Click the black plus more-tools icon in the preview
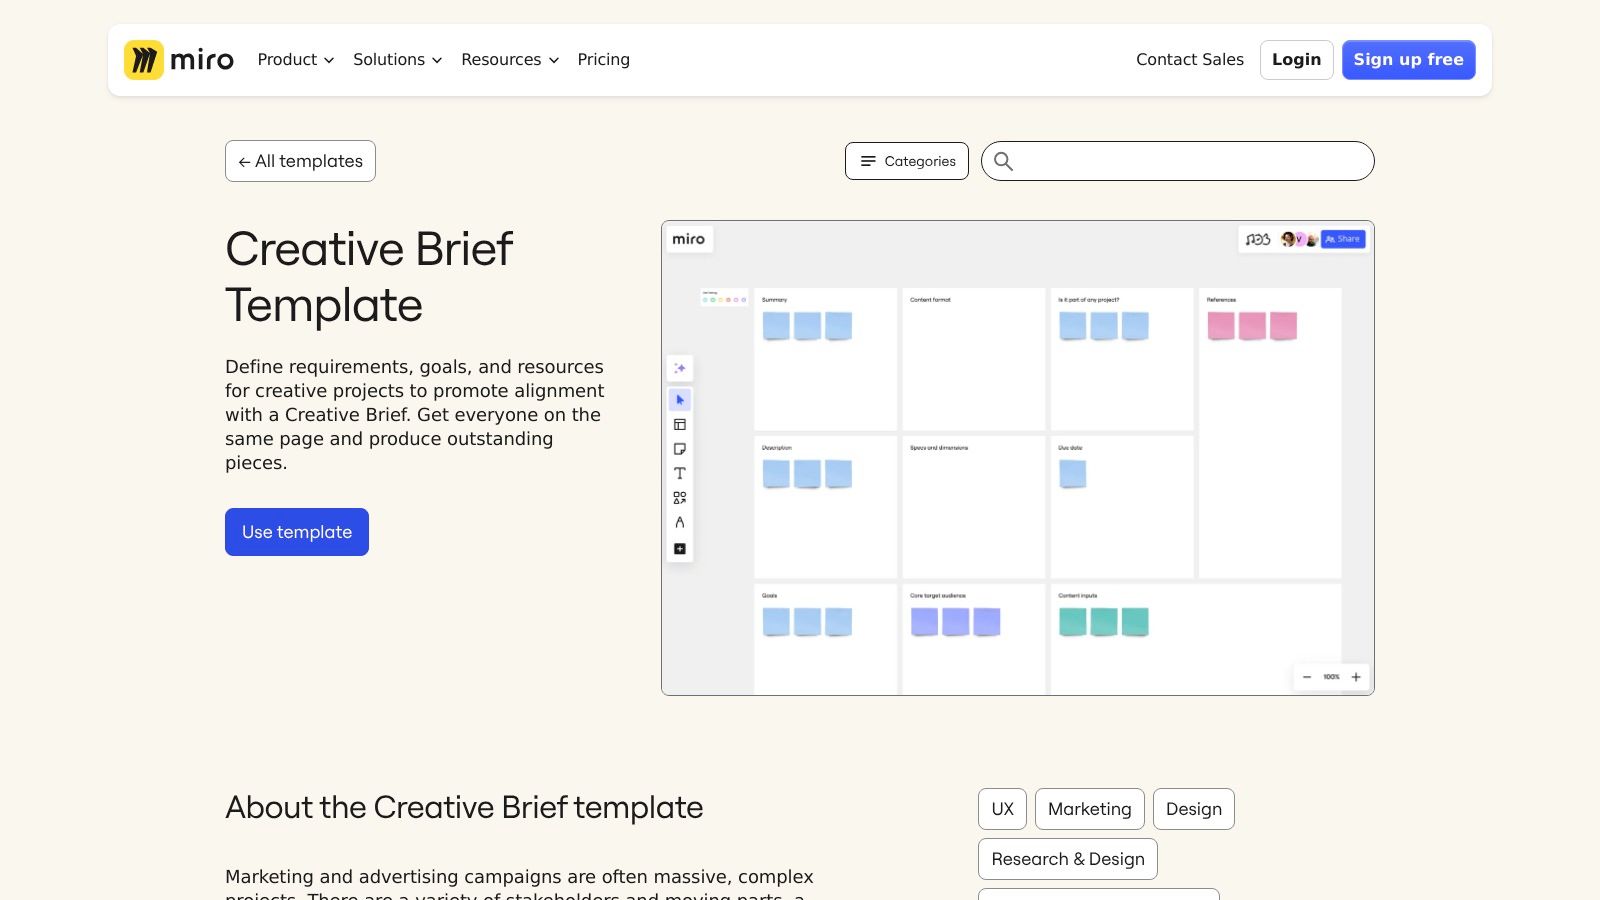The width and height of the screenshot is (1600, 900). [680, 548]
